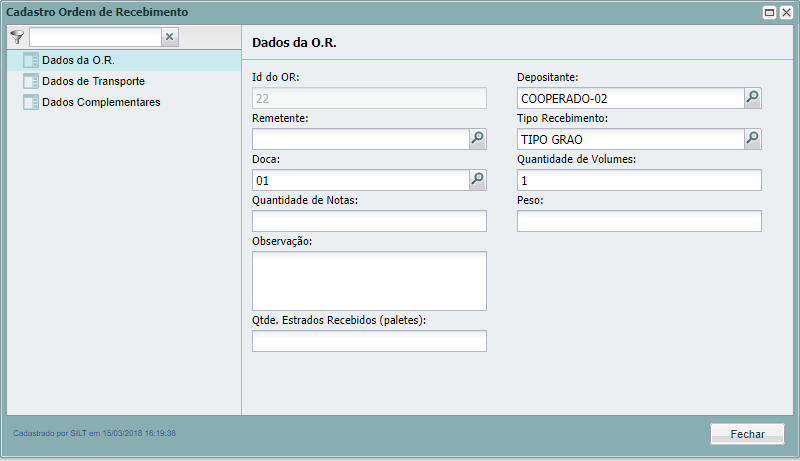Focus the sidebar filter text box

(95, 37)
